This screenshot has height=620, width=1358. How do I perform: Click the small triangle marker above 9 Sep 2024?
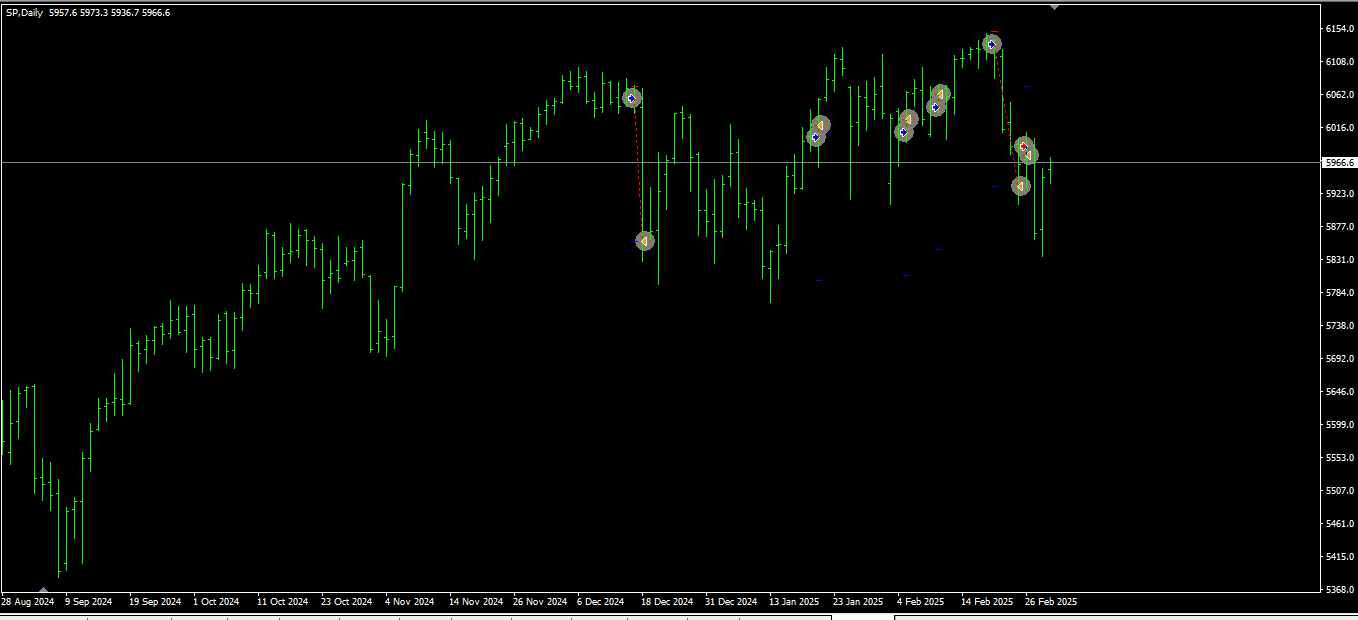(x=43, y=589)
